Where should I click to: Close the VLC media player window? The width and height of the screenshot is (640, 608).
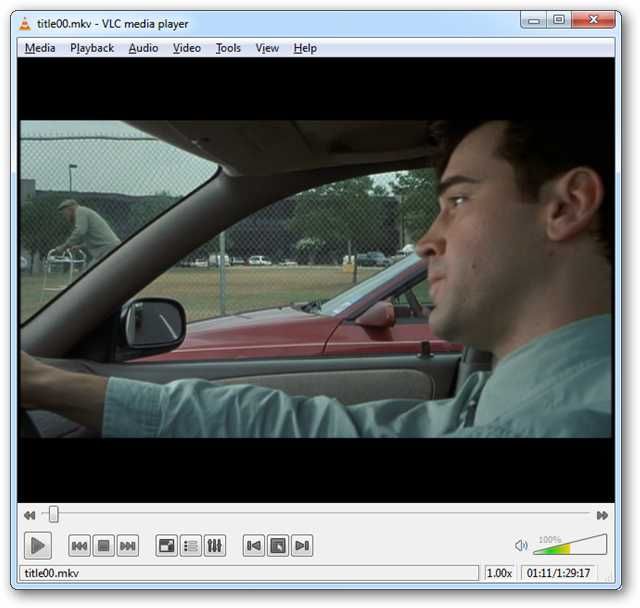click(593, 20)
